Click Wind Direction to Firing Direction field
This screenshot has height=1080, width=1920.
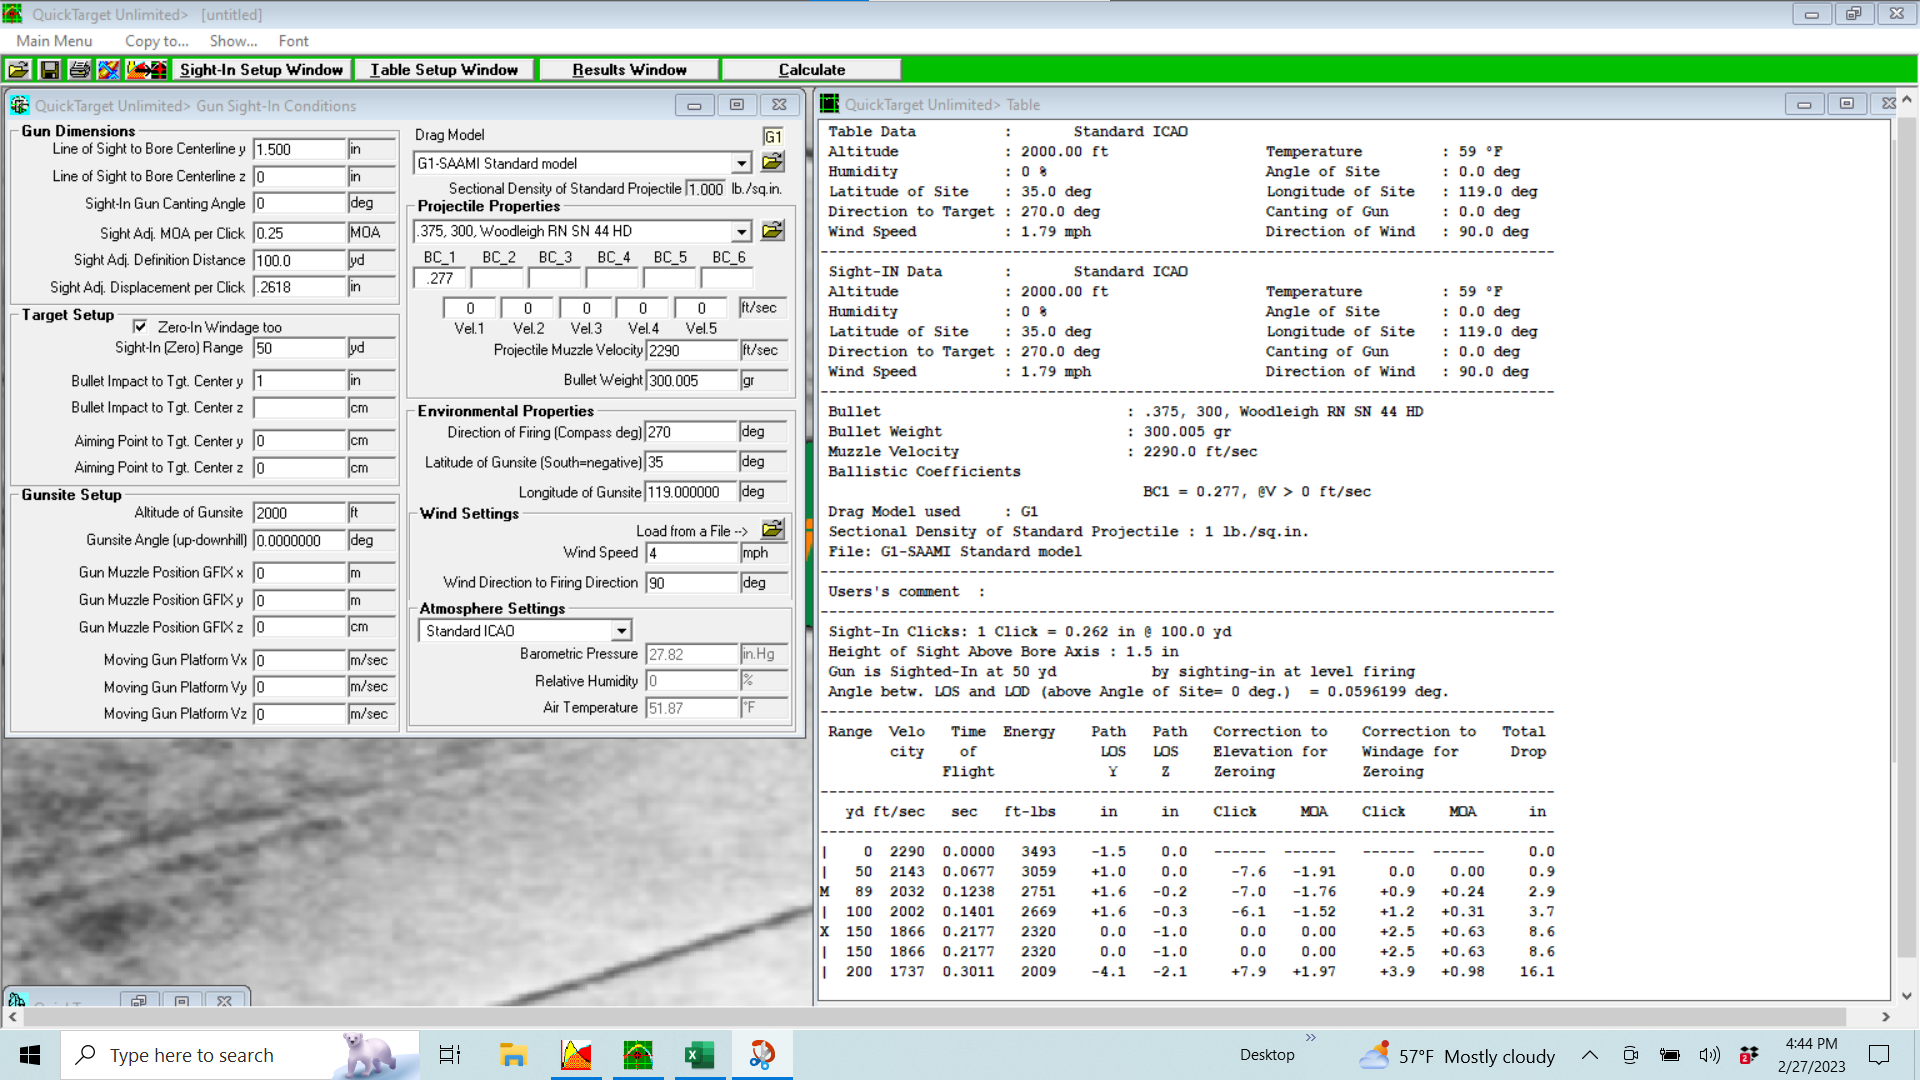tap(692, 583)
